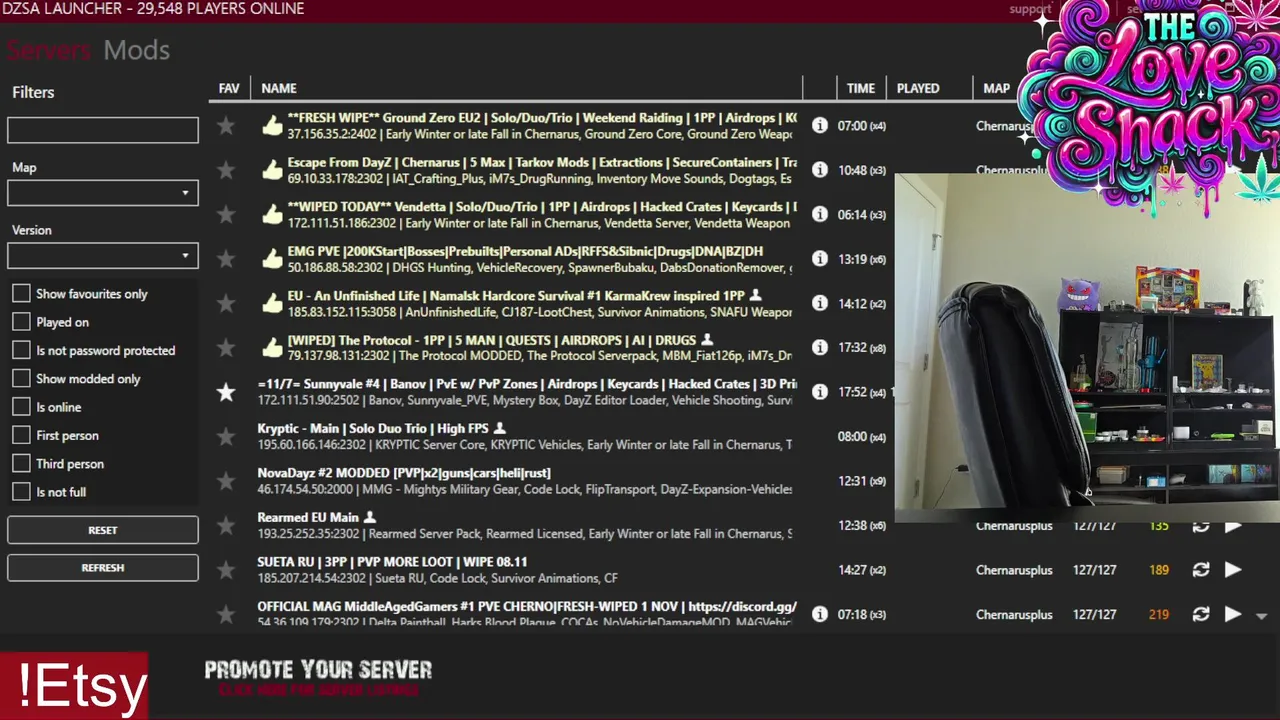Click thumbs-up icon on EMG PVE row

click(x=272, y=258)
